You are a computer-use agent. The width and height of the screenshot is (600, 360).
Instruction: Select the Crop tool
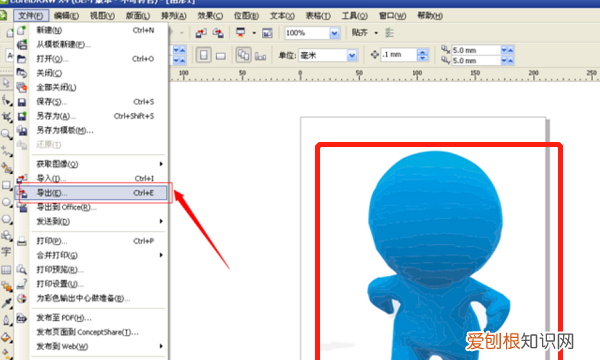point(6,117)
